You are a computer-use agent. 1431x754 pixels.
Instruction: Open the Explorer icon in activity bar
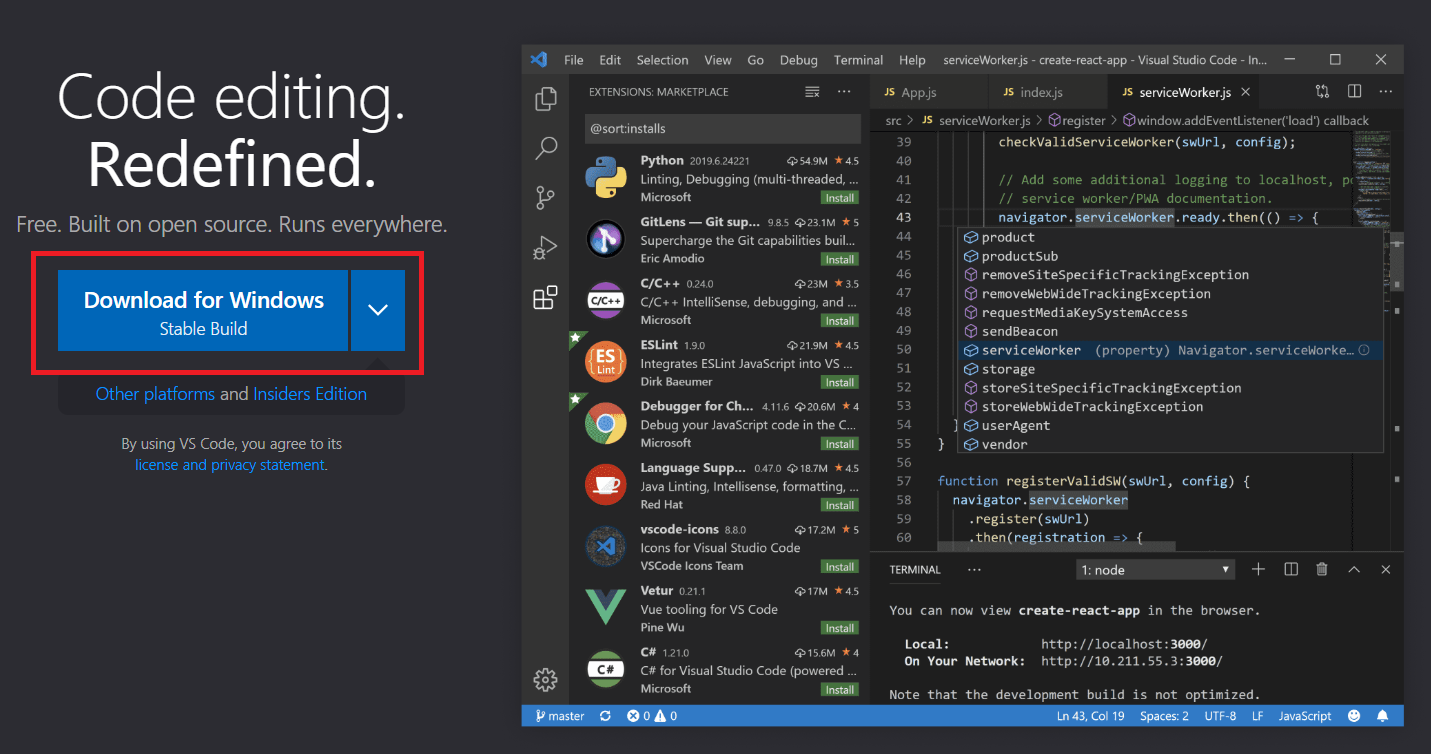tap(546, 99)
